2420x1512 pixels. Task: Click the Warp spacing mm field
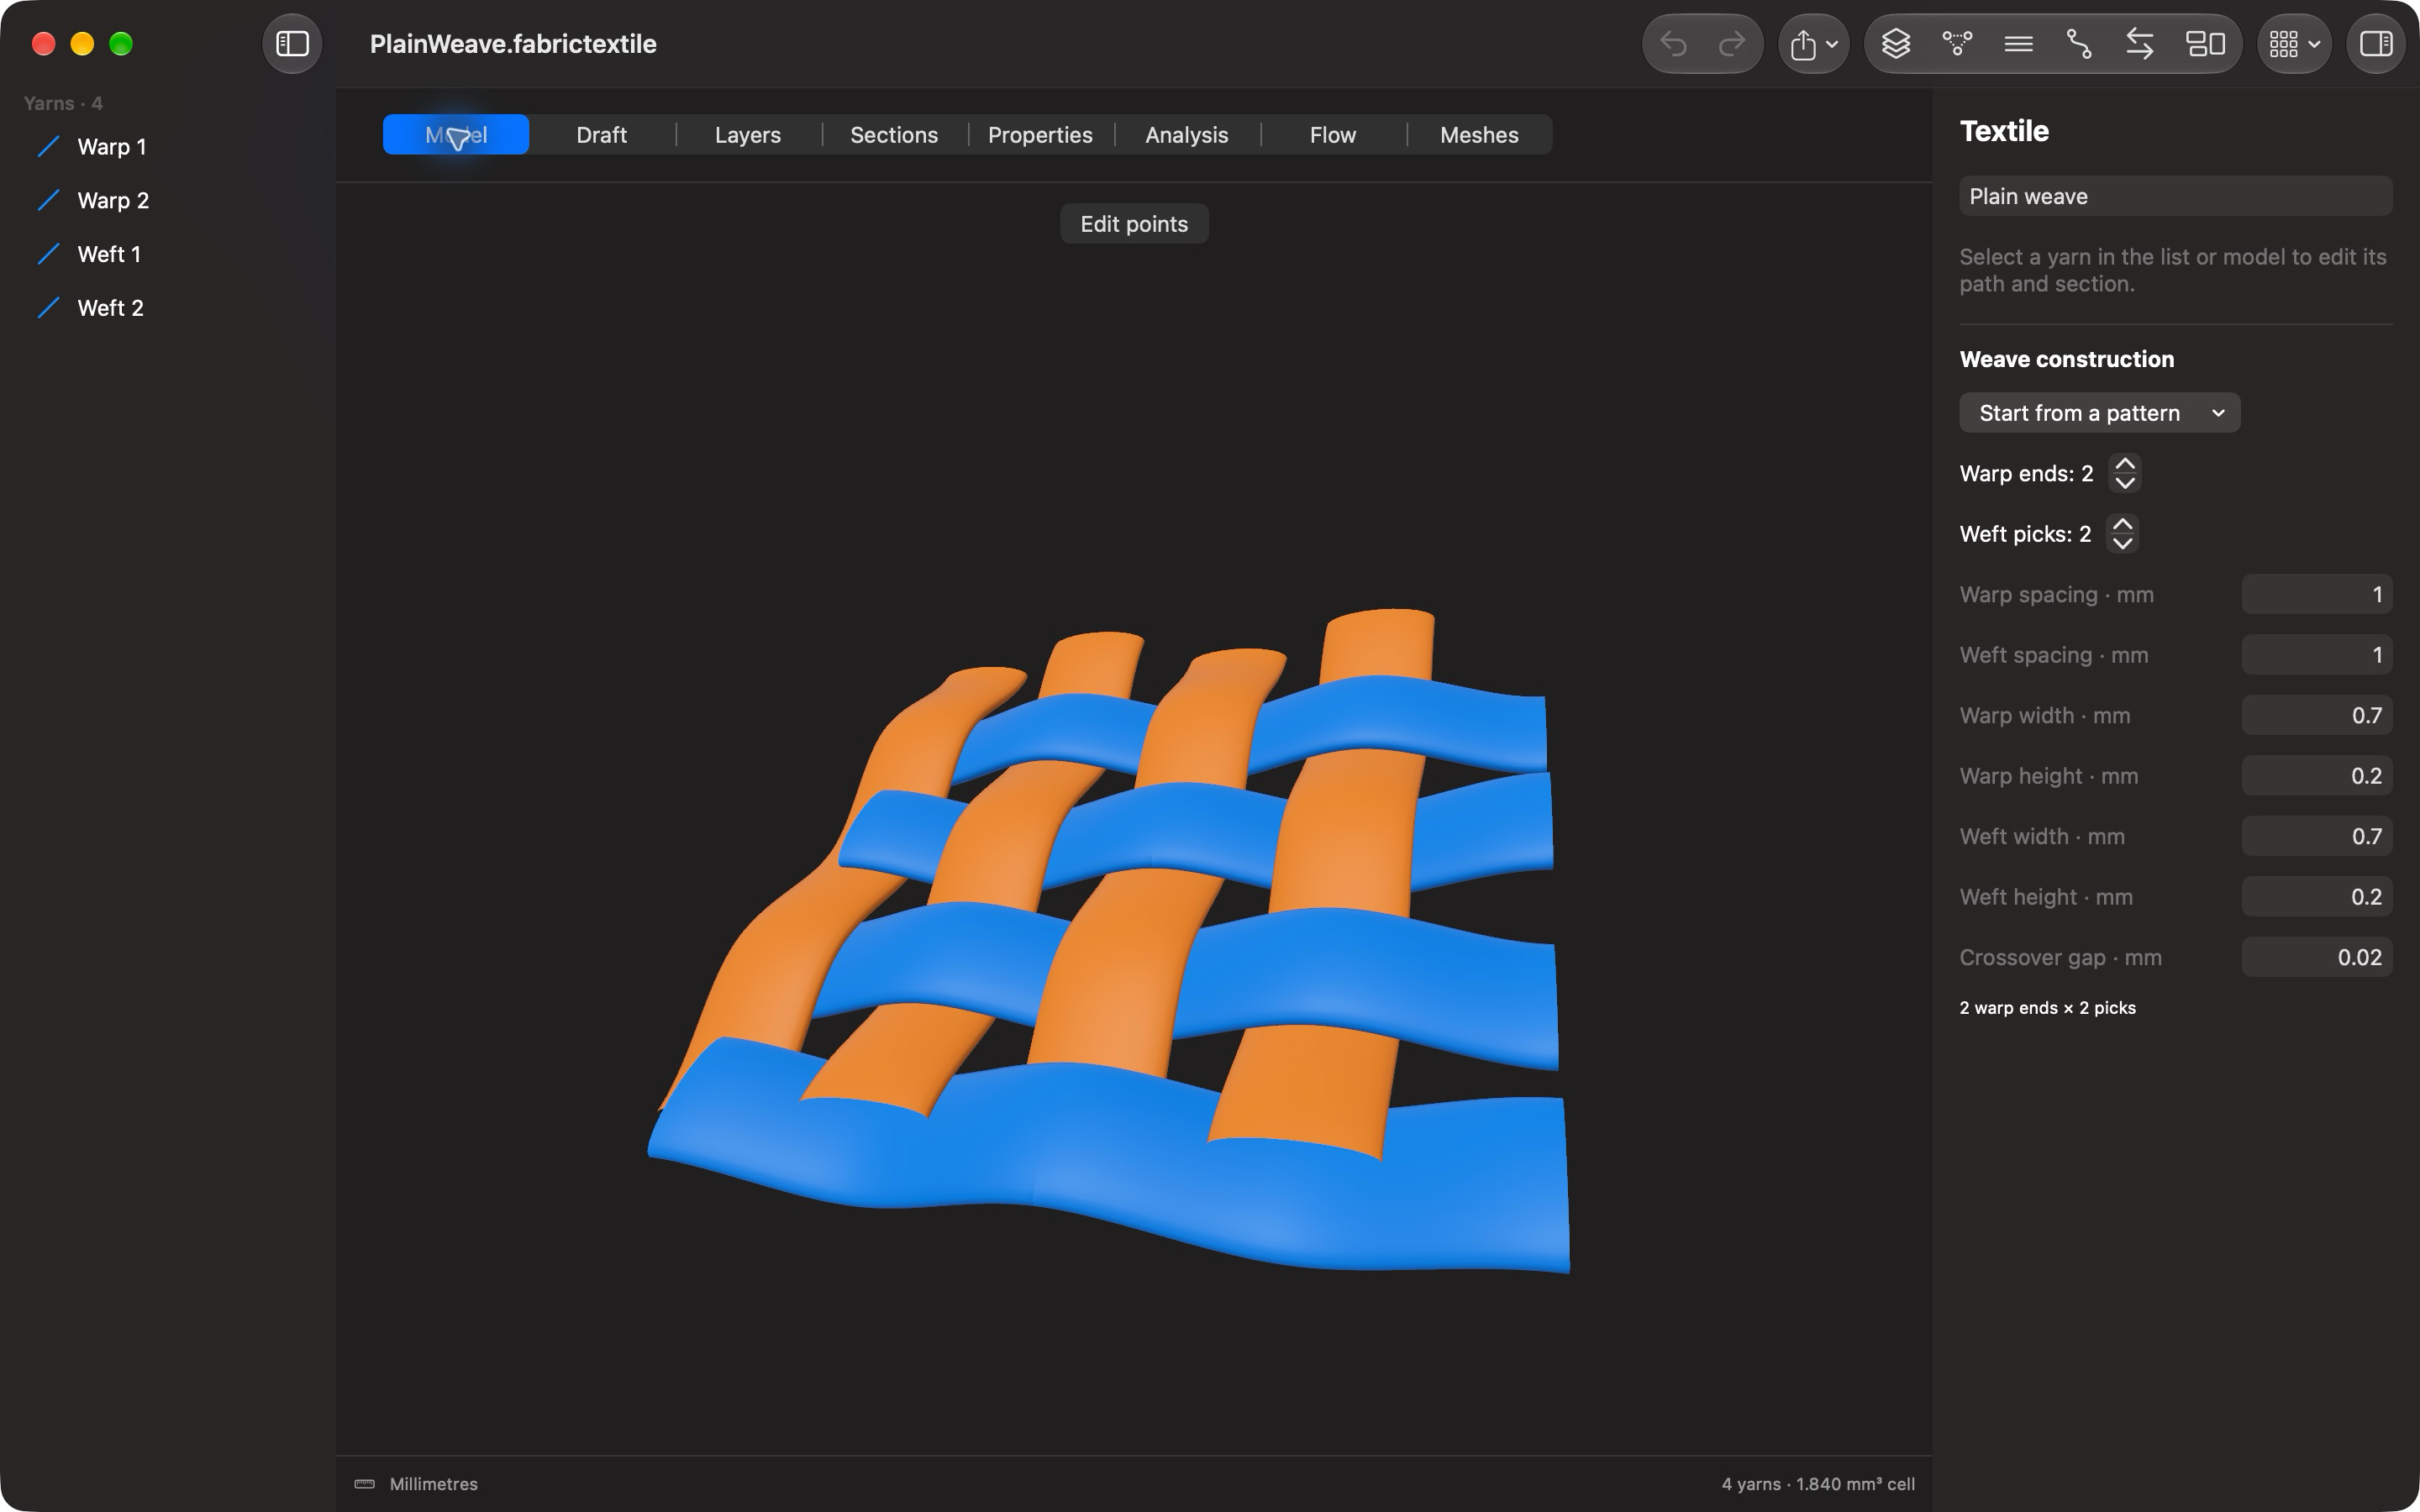2317,595
